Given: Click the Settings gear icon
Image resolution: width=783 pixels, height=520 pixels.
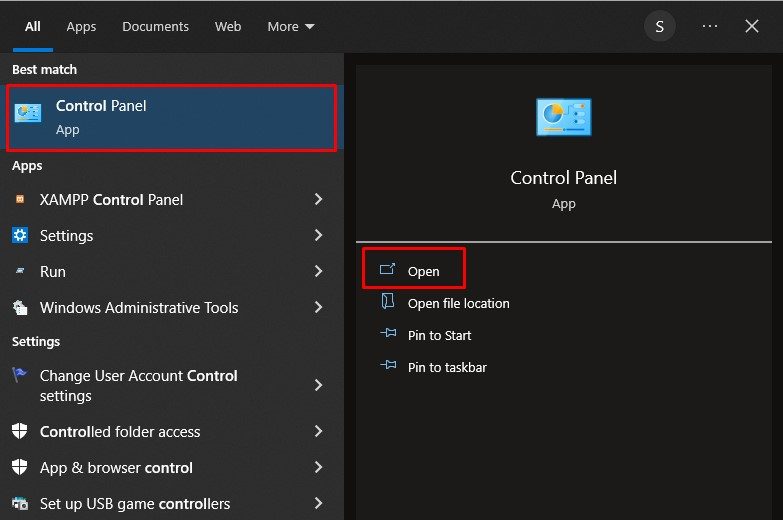Looking at the screenshot, I should click(20, 235).
